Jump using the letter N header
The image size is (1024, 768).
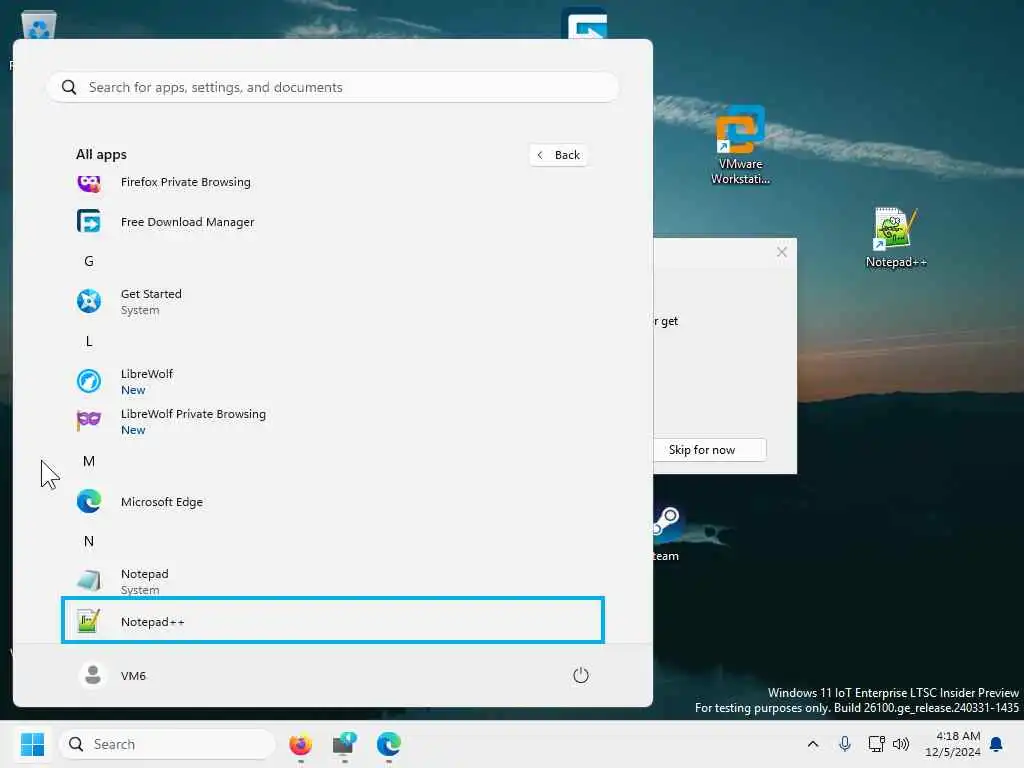[x=89, y=541]
